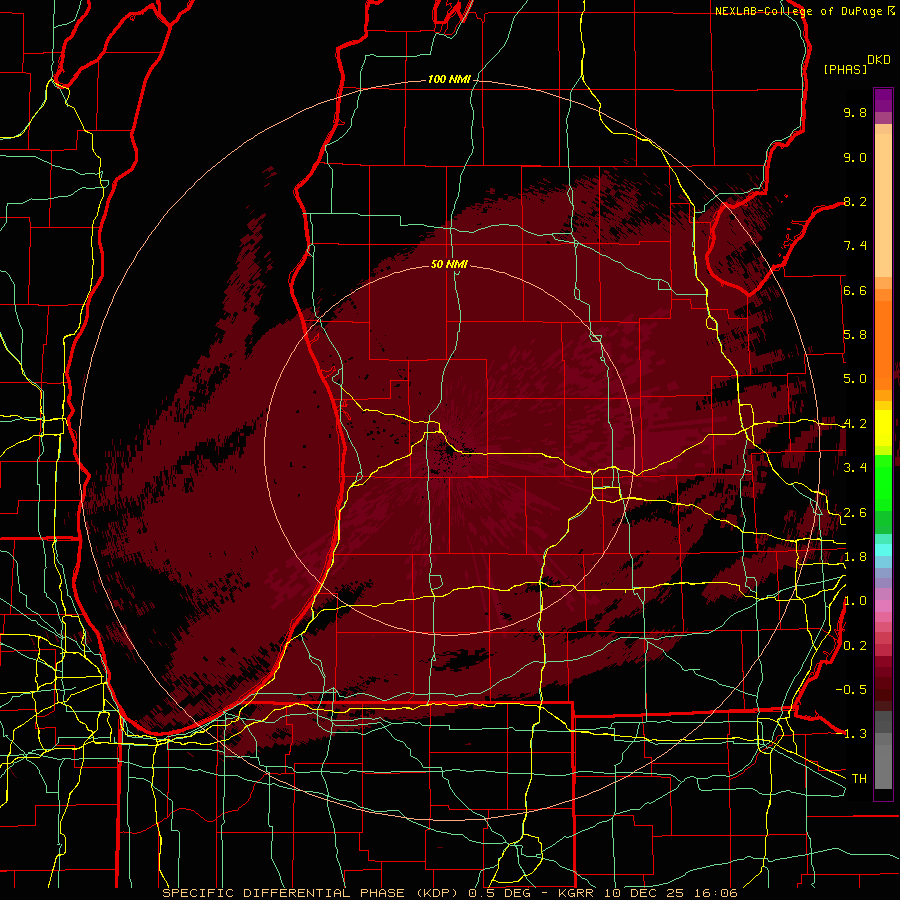Click the 3.4 scale value
This screenshot has height=900, width=900.
tap(855, 468)
